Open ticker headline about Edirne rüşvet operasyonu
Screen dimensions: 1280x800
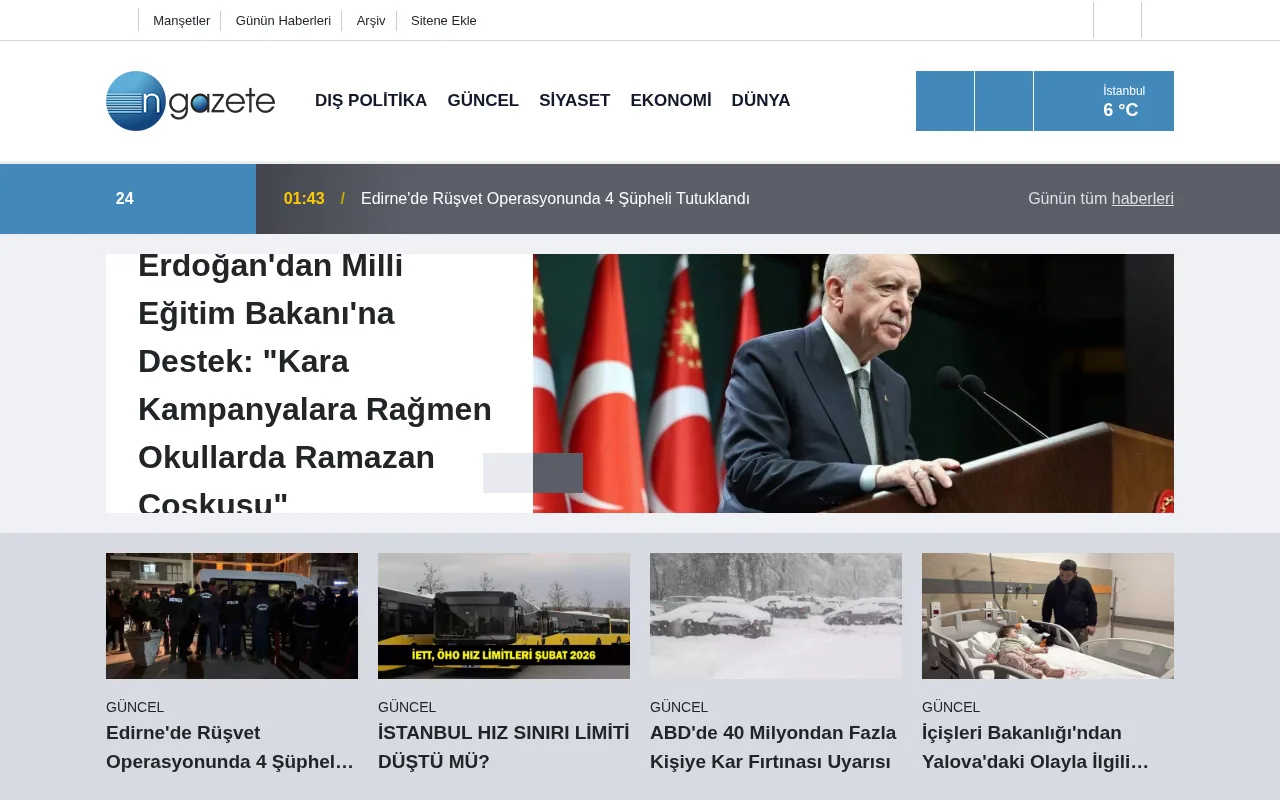556,198
